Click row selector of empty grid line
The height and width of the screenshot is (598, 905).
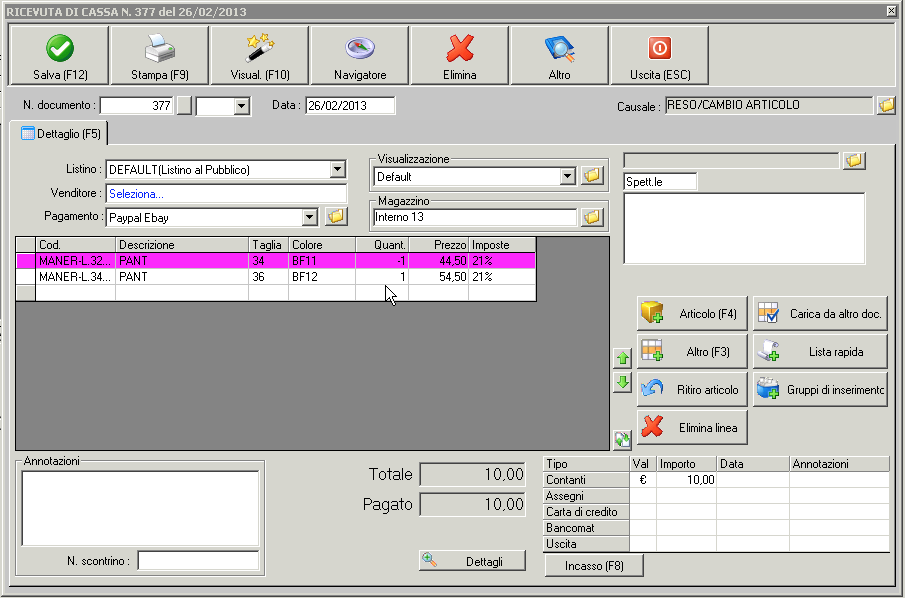click(x=25, y=293)
